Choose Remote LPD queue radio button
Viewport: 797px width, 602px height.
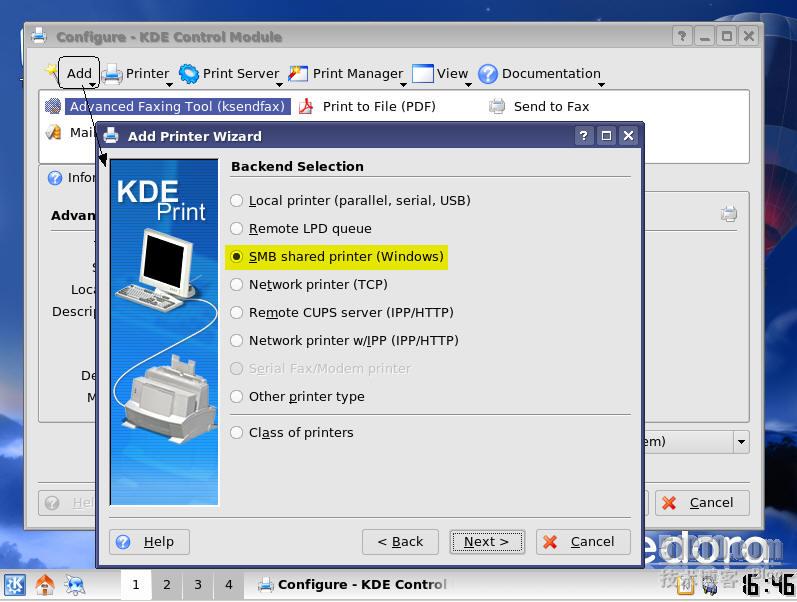300,229
